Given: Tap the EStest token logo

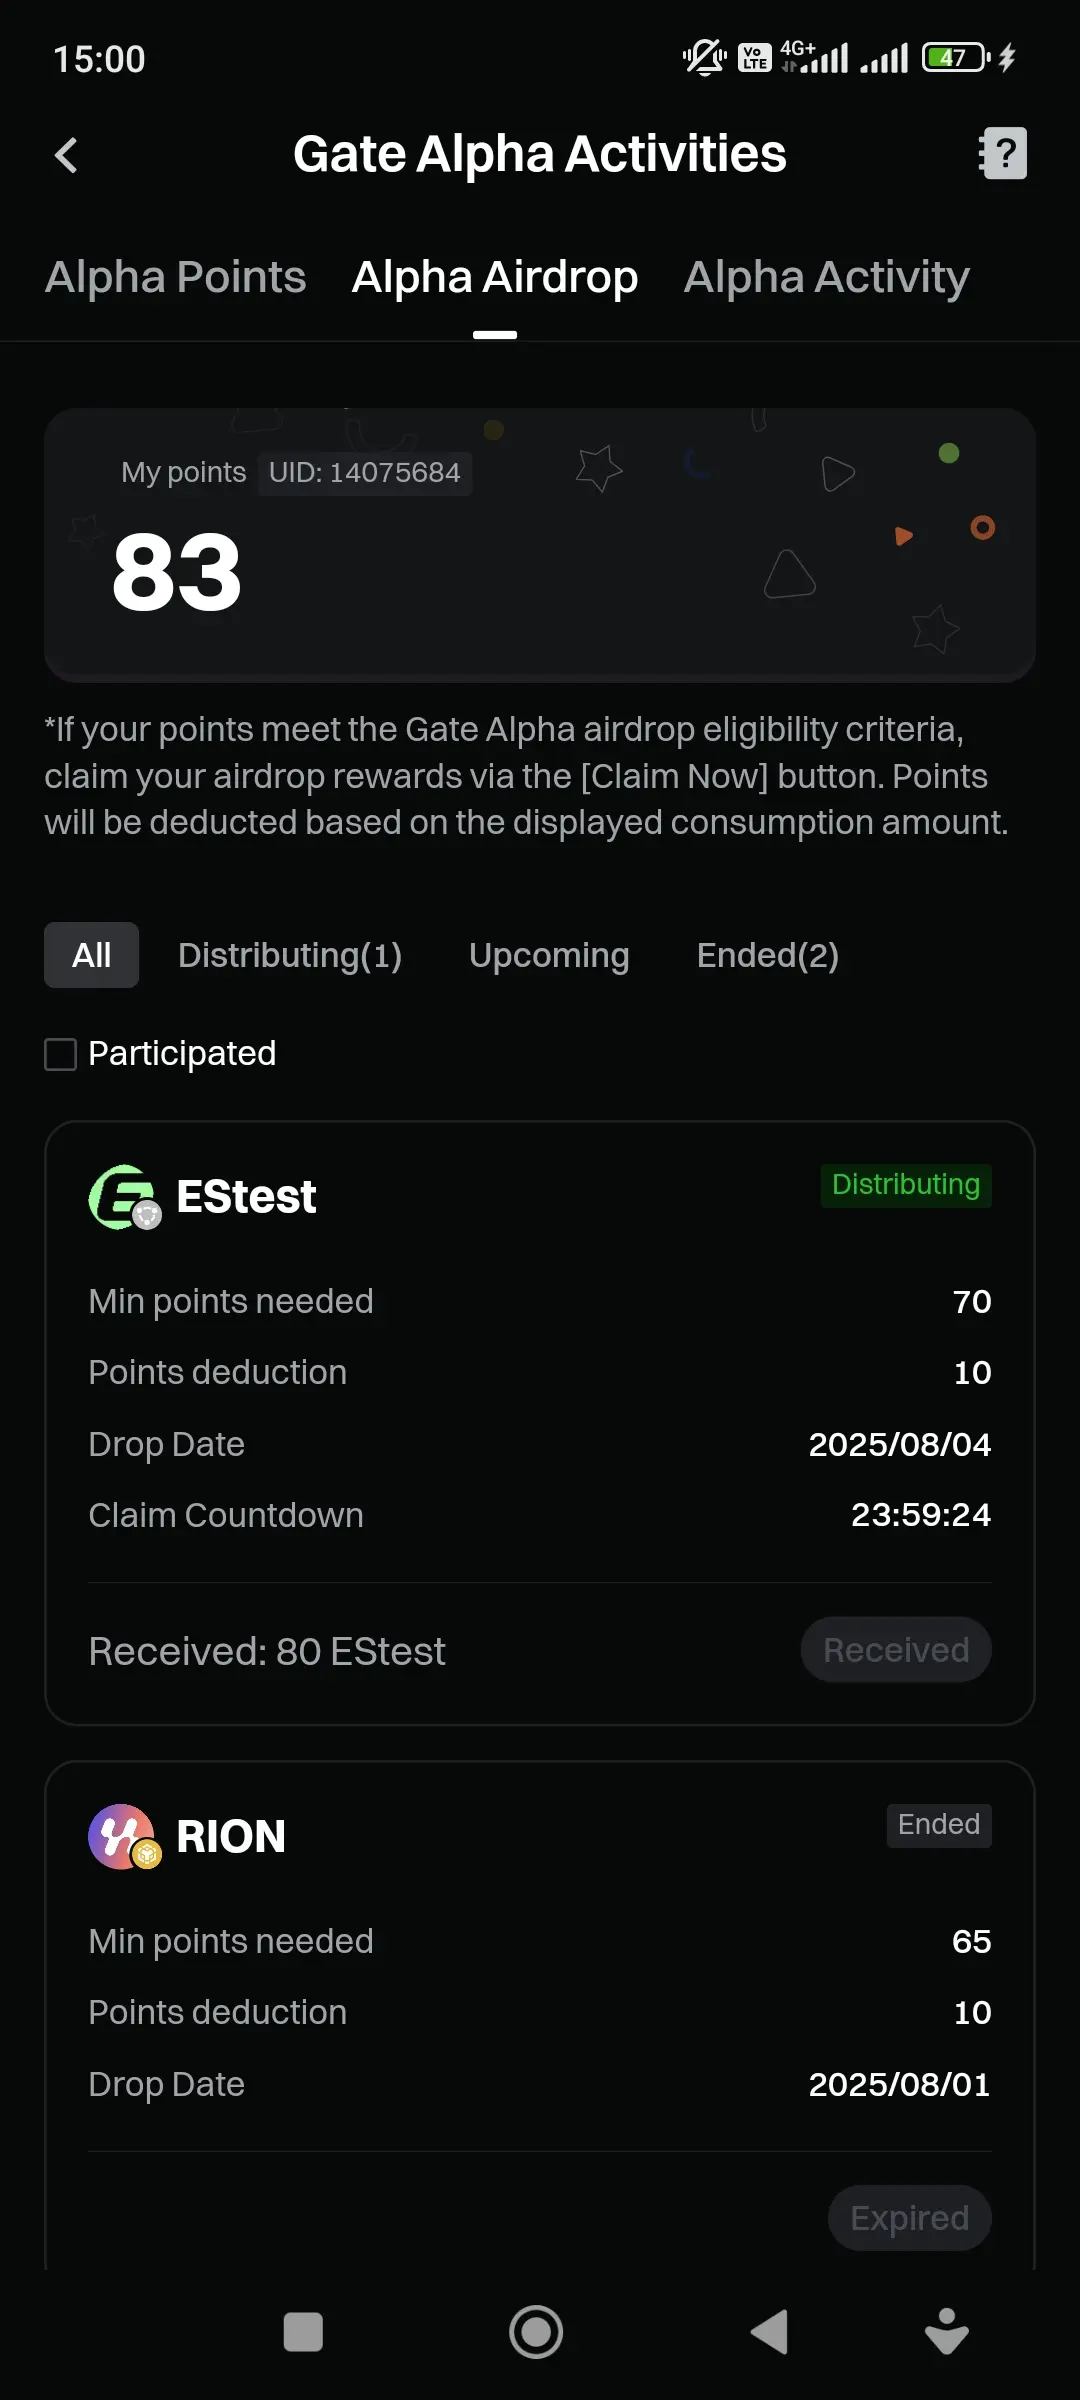Looking at the screenshot, I should click(124, 1197).
